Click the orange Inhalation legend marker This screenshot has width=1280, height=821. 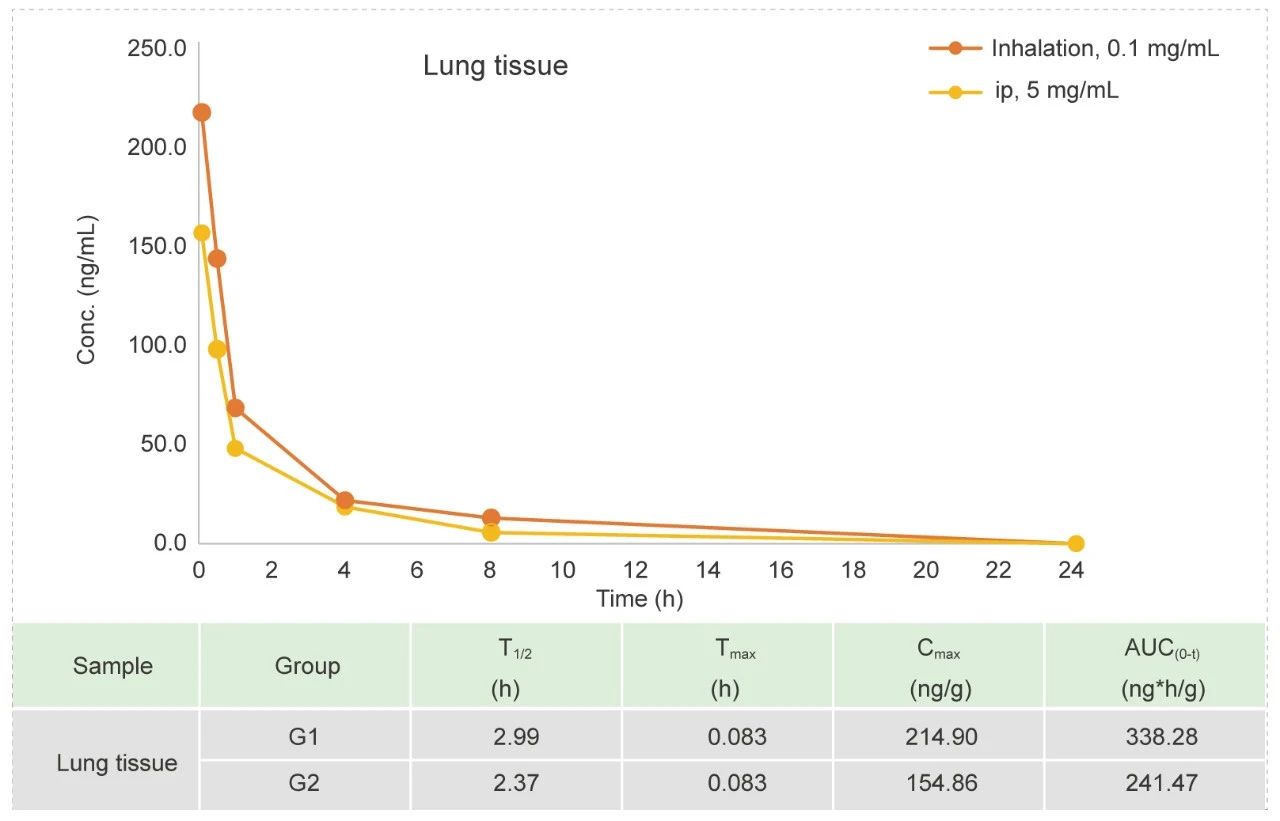coord(955,48)
